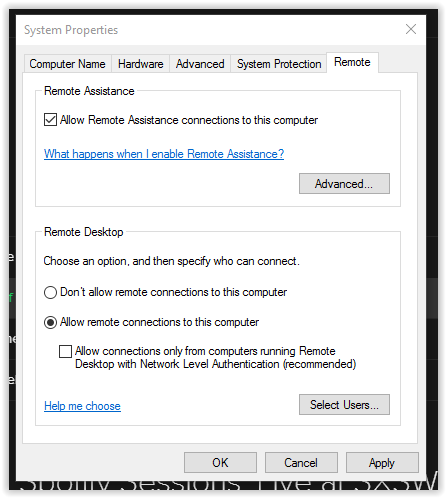Open the Help me choose link
Screen dimensions: 446x498
click(82, 406)
